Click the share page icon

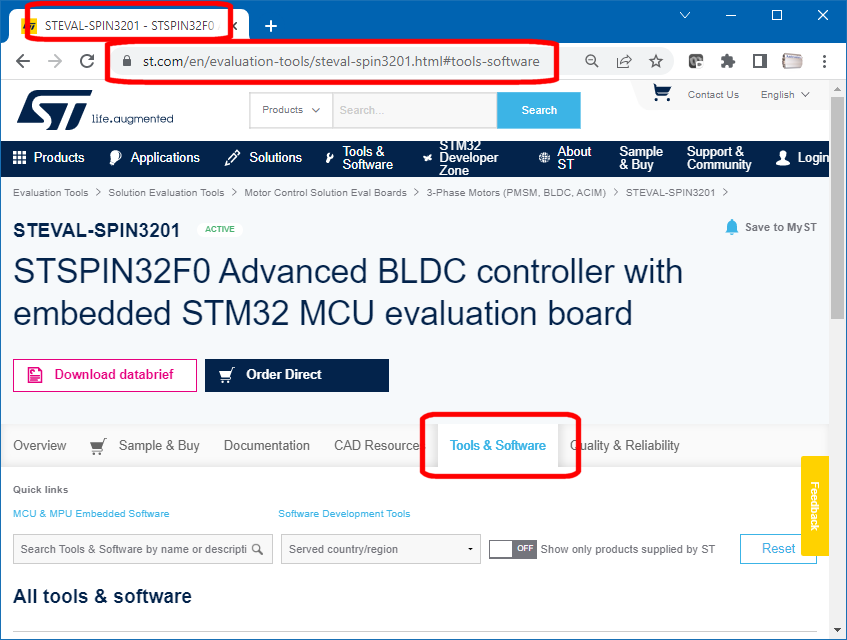[x=624, y=61]
